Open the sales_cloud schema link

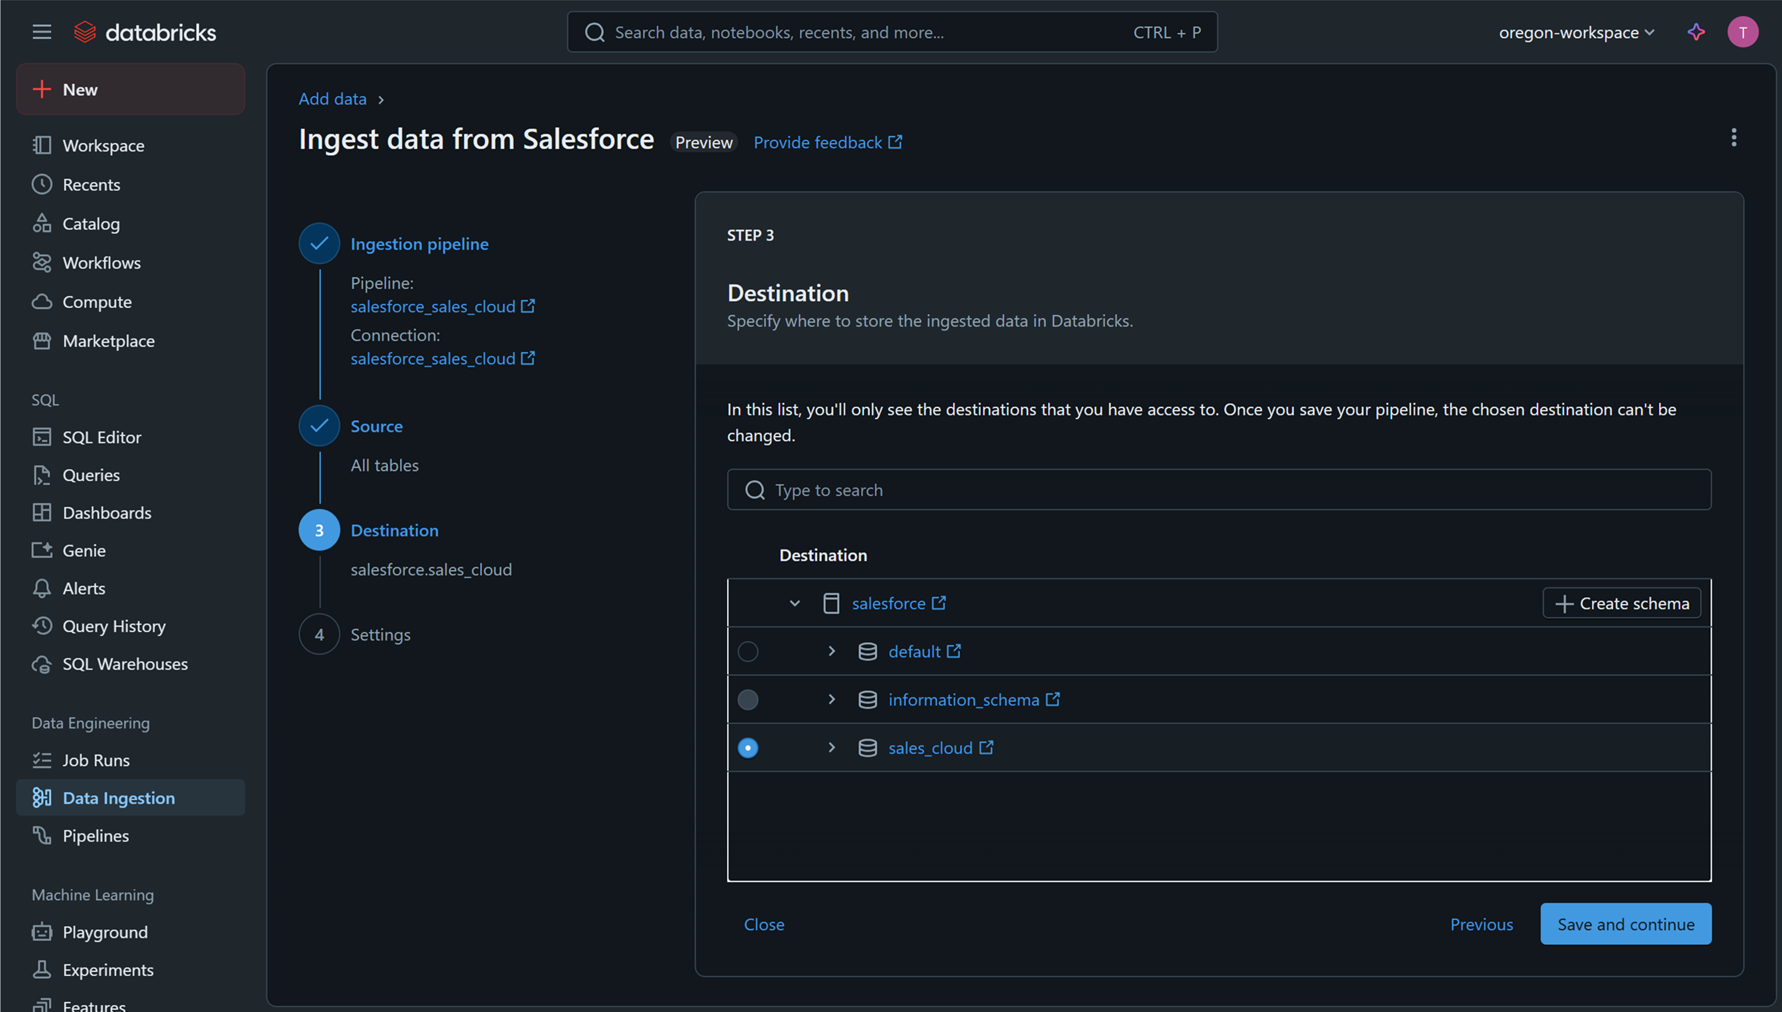tap(941, 747)
